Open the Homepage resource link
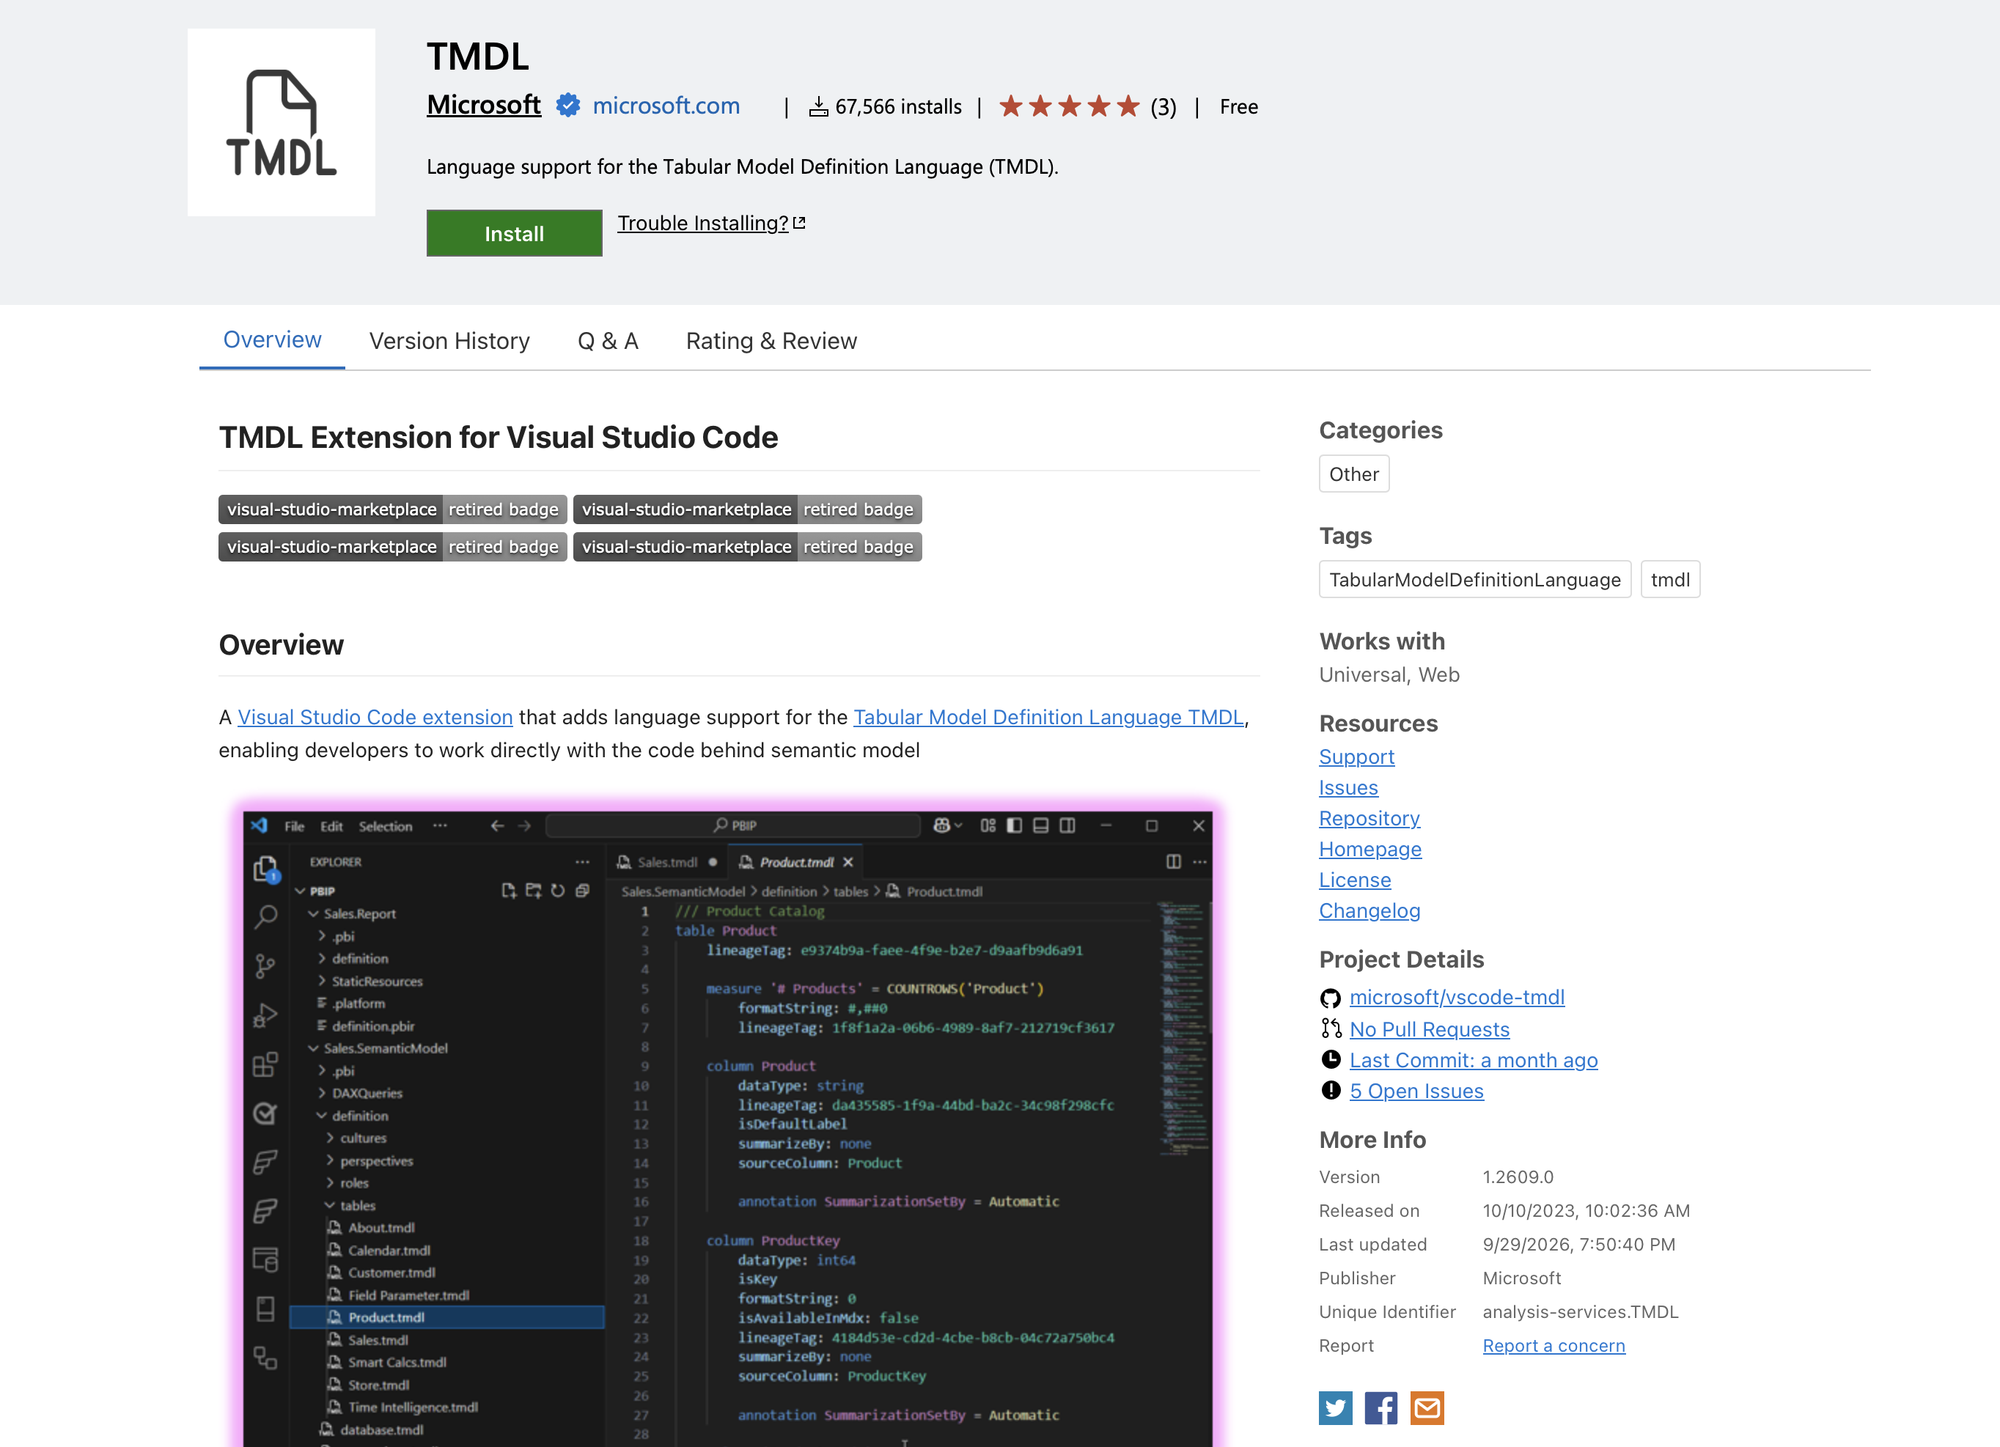2000x1447 pixels. point(1370,849)
